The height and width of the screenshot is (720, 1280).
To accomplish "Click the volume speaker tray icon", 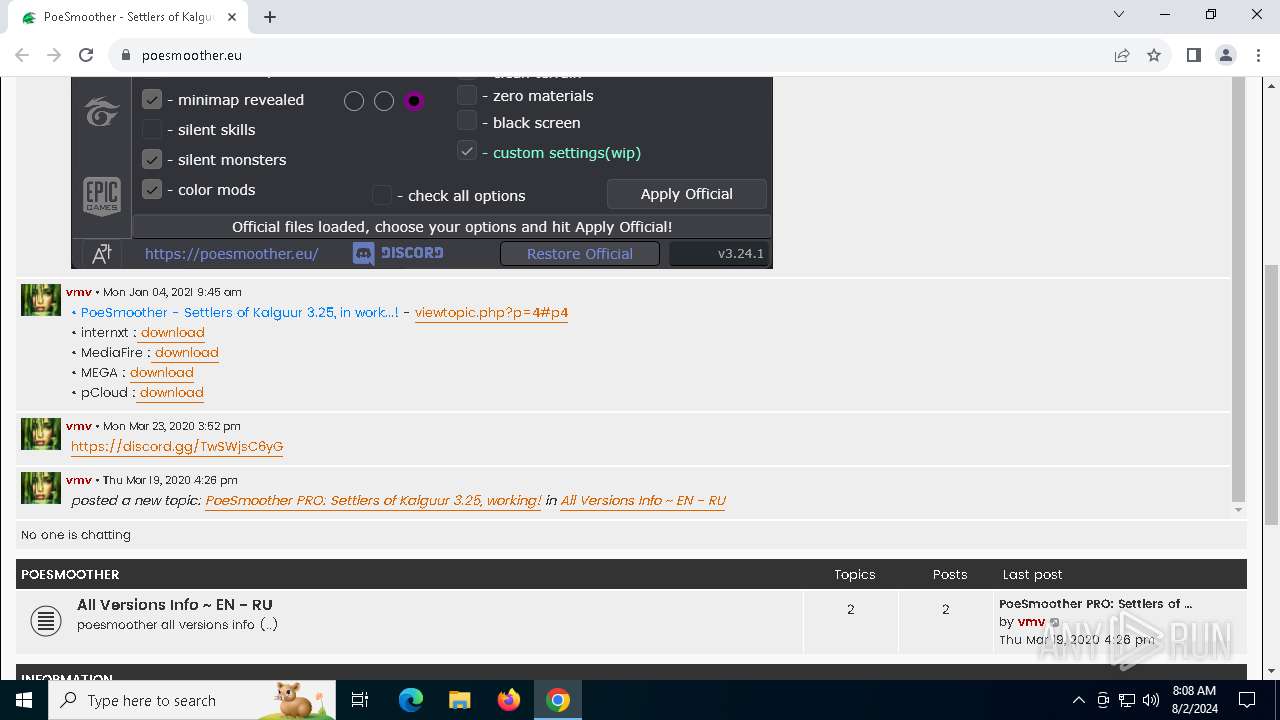I will click(1150, 700).
